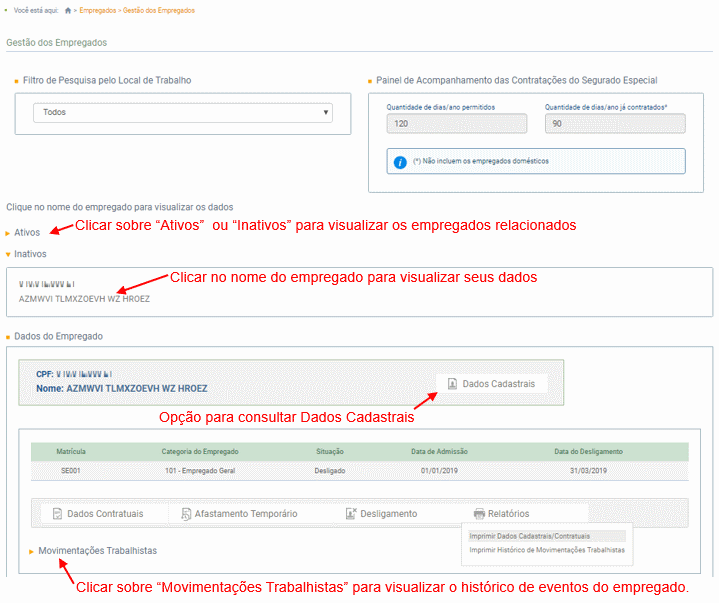Click the blue info icon in the notice
Image resolution: width=719 pixels, height=603 pixels.
(x=400, y=162)
